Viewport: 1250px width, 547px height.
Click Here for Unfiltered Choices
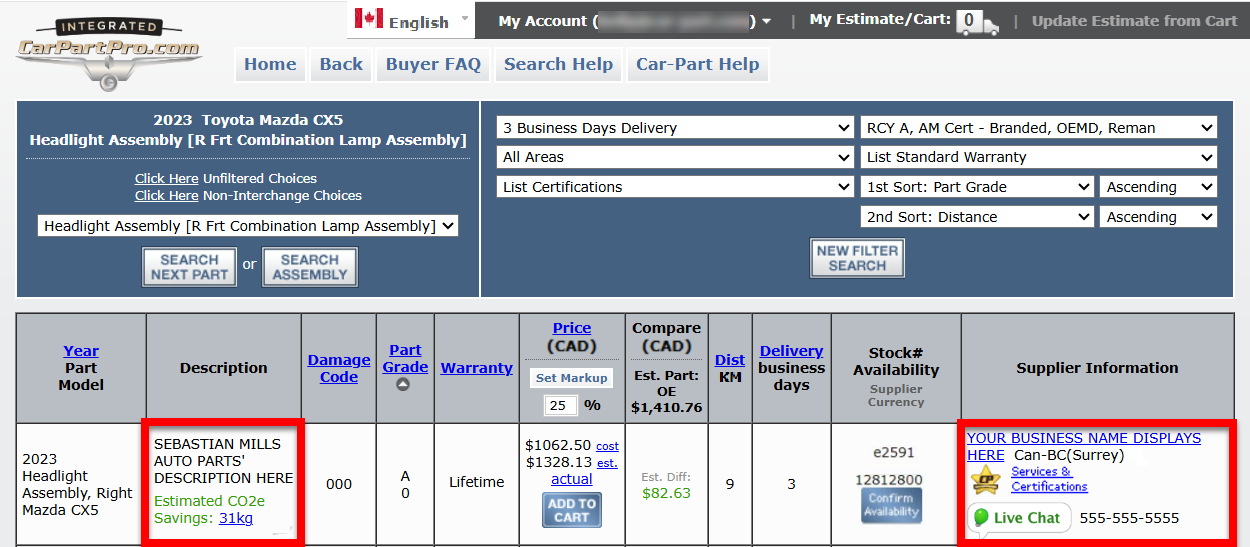coord(167,179)
